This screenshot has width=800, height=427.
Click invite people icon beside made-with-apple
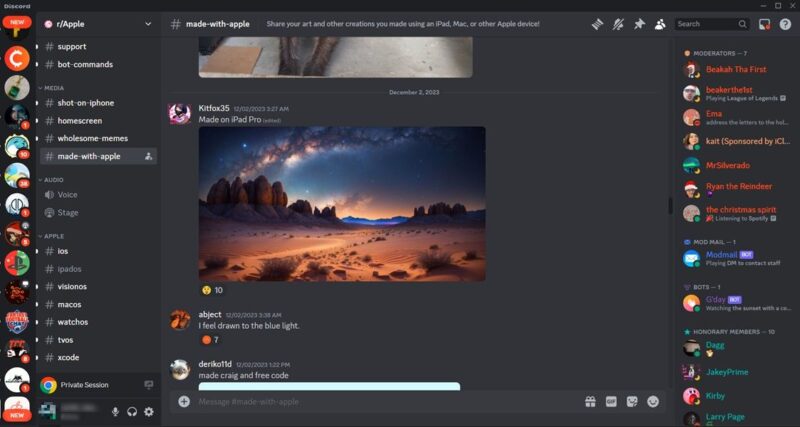coord(148,157)
